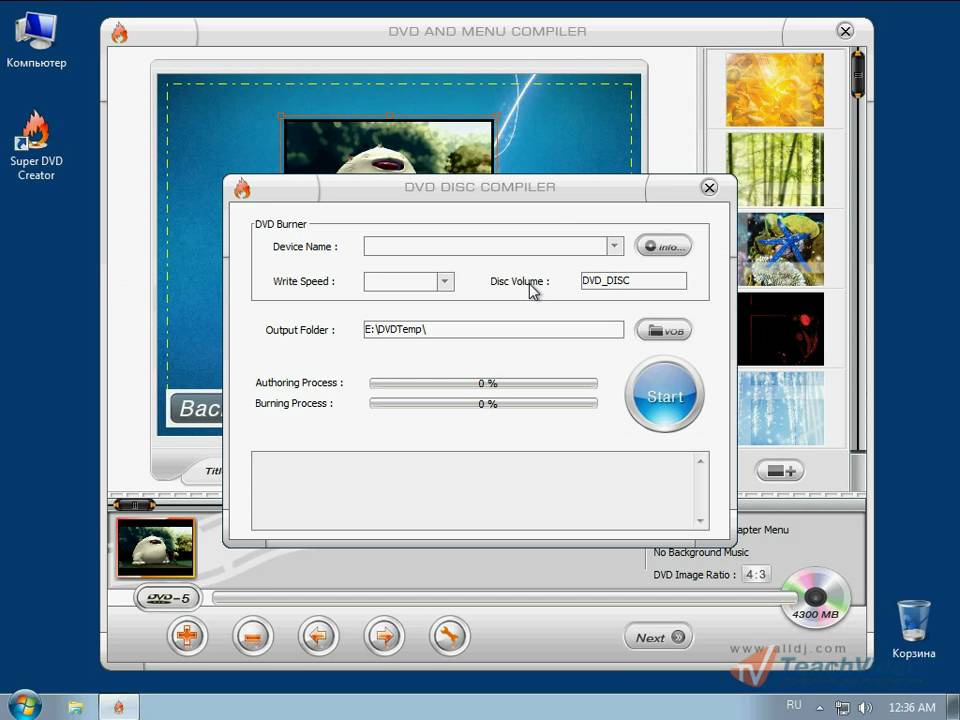
Task: Click the volume speaker tray icon
Action: click(865, 708)
